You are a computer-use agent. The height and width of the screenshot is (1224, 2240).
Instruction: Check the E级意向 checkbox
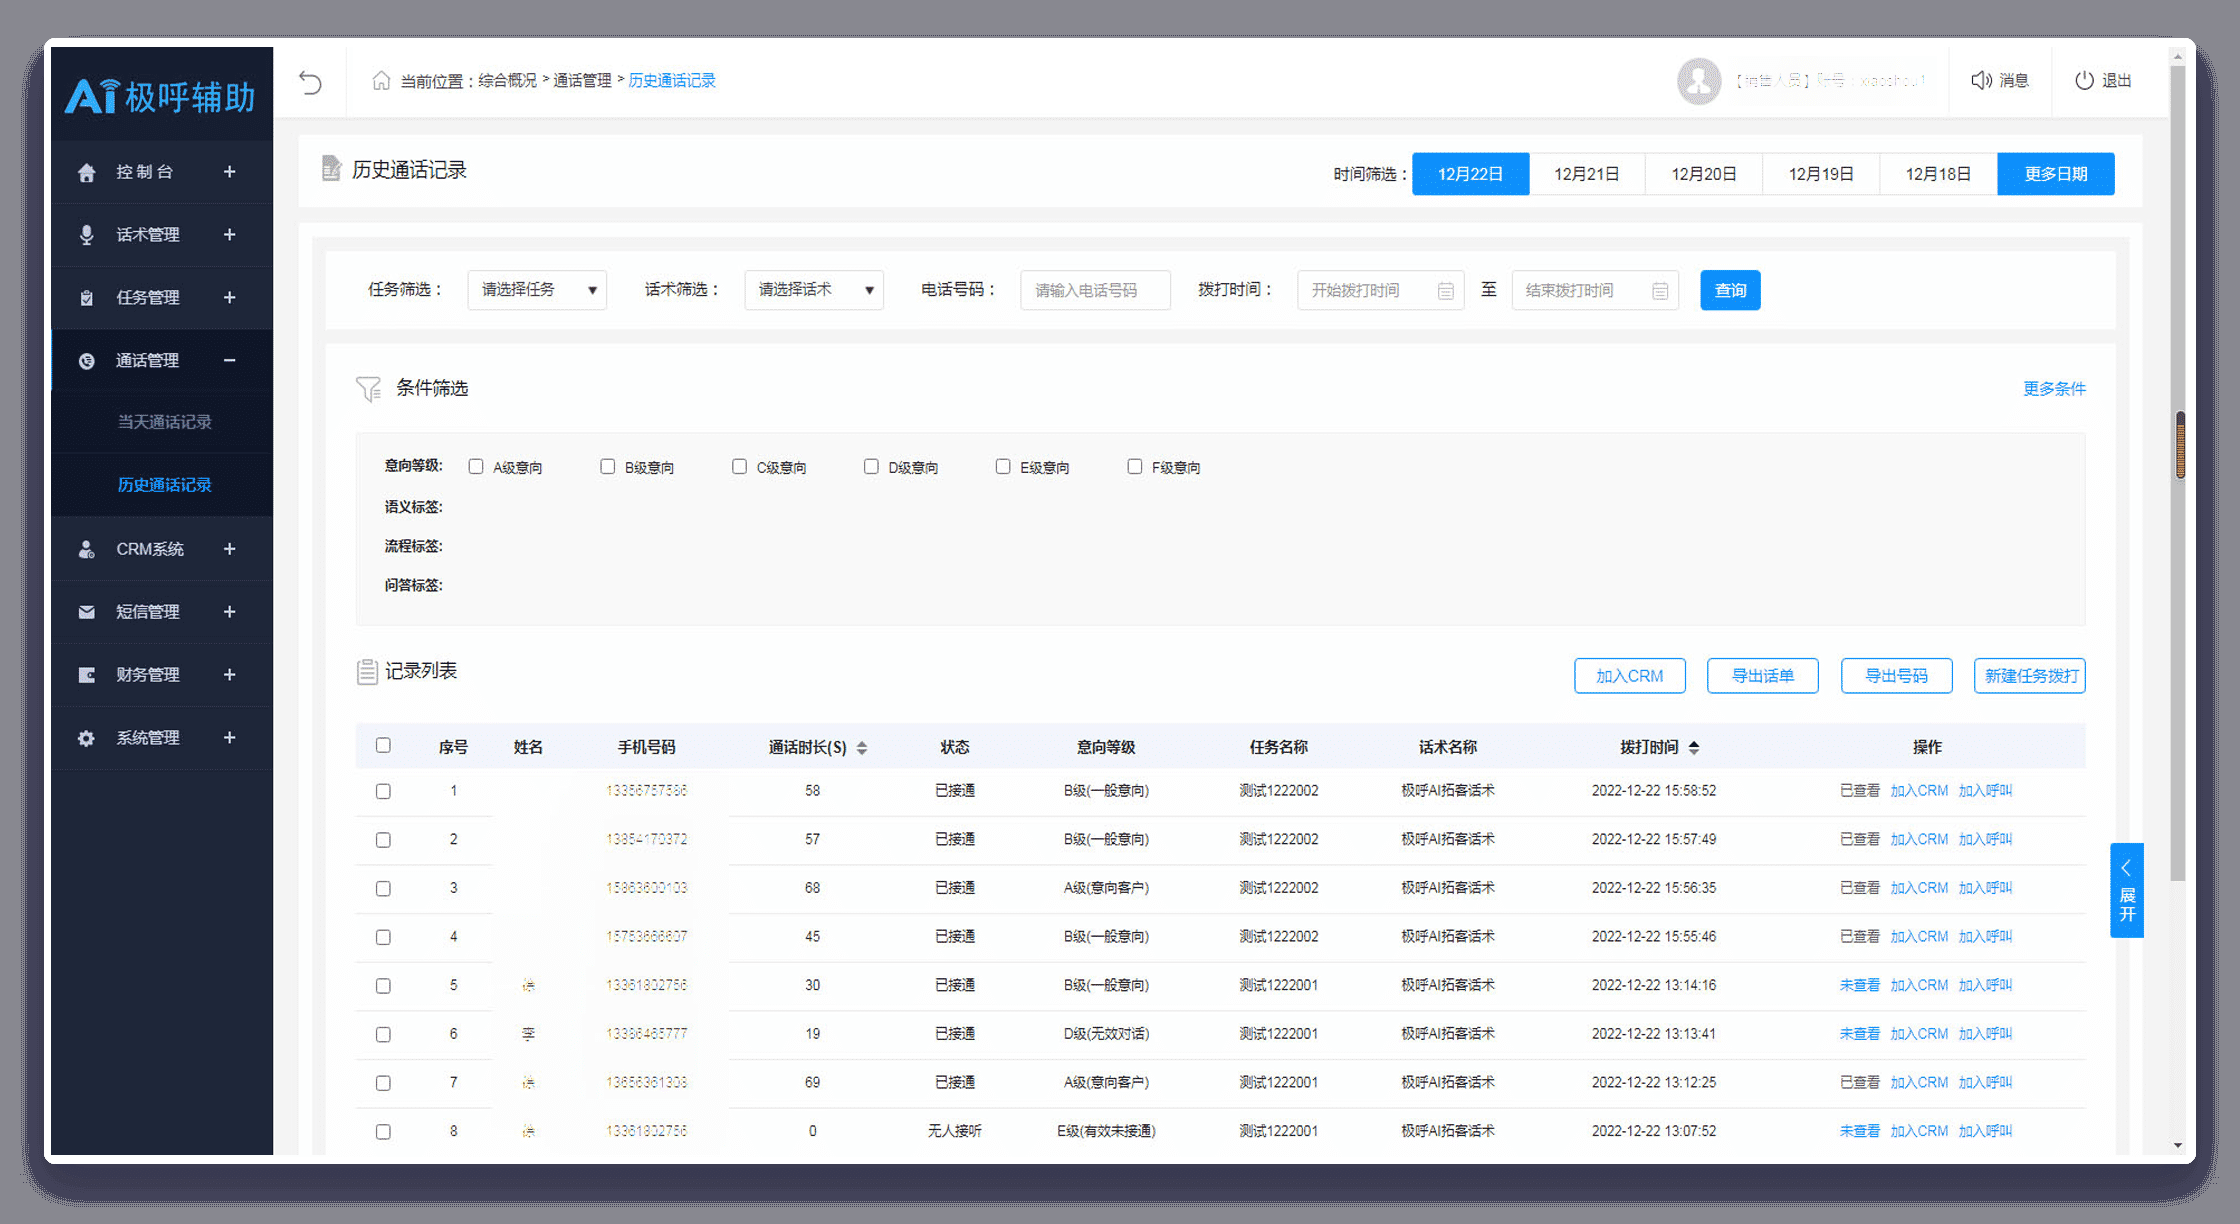(1003, 467)
